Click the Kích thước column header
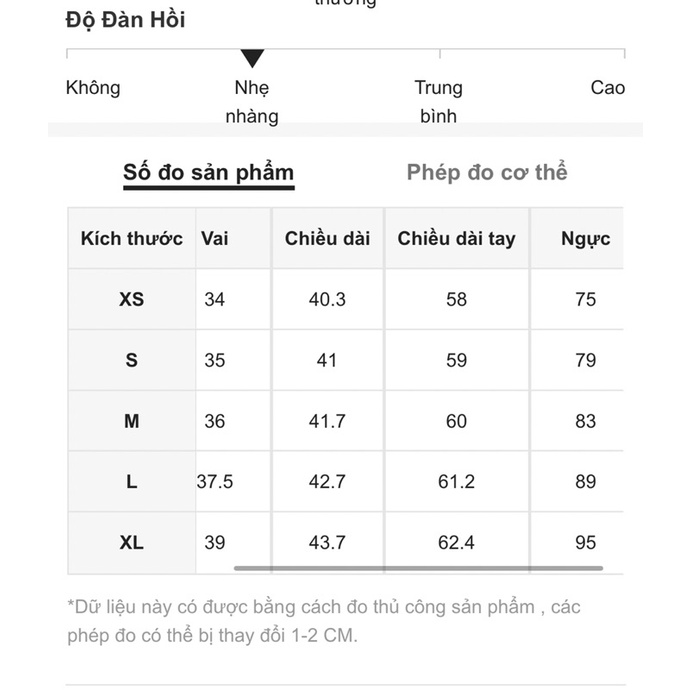The width and height of the screenshot is (690, 690). pyautogui.click(x=132, y=239)
